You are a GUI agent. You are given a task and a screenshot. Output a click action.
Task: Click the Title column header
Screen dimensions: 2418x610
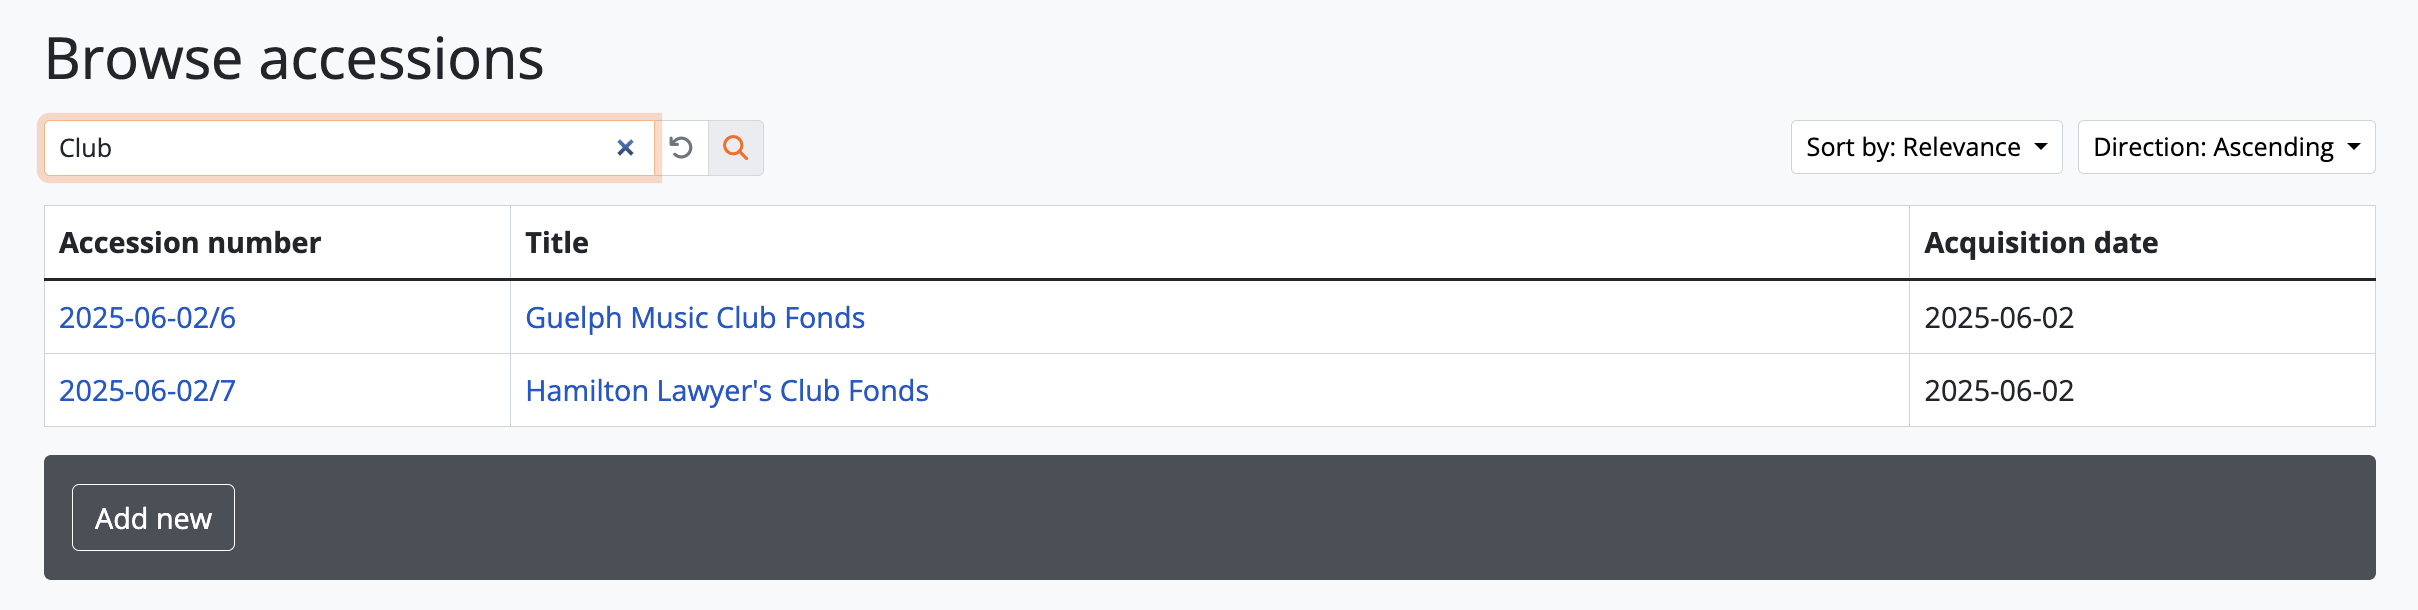click(557, 243)
